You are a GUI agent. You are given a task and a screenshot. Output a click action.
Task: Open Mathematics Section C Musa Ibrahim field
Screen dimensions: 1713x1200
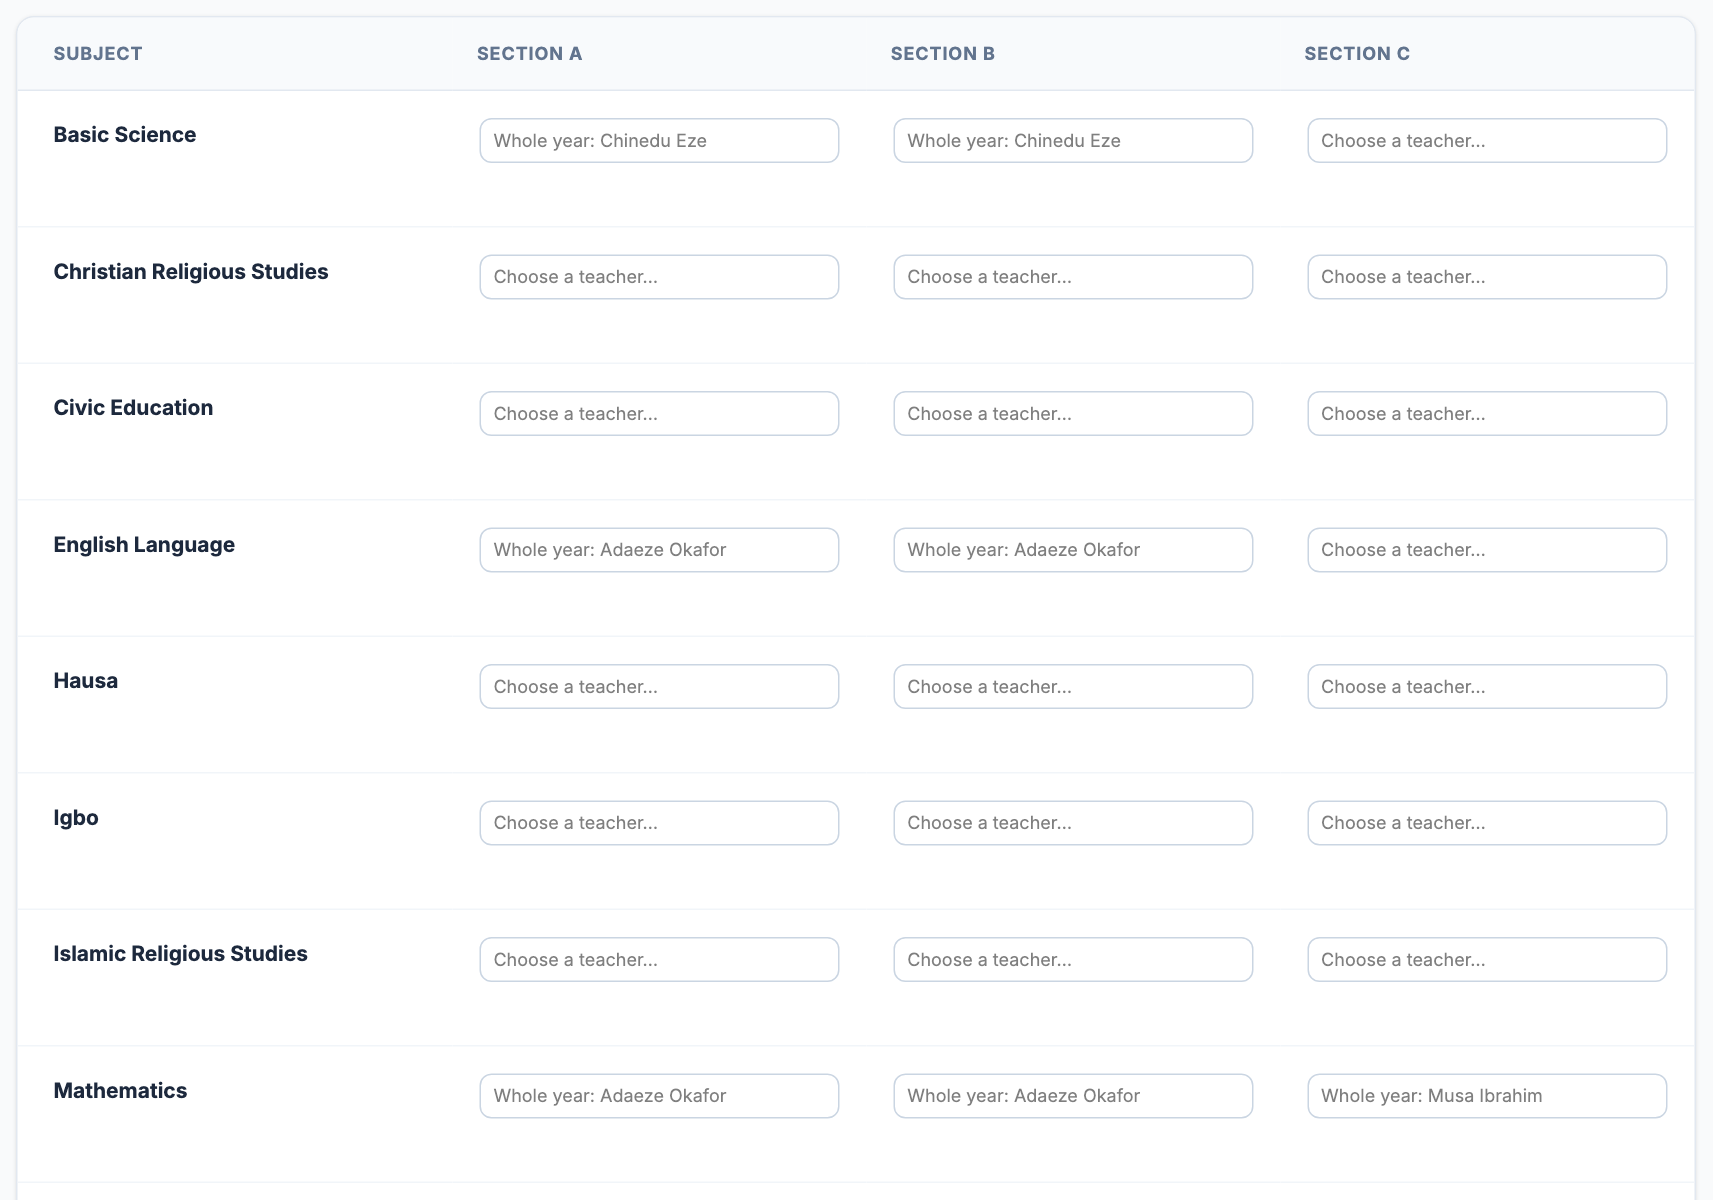click(1487, 1096)
